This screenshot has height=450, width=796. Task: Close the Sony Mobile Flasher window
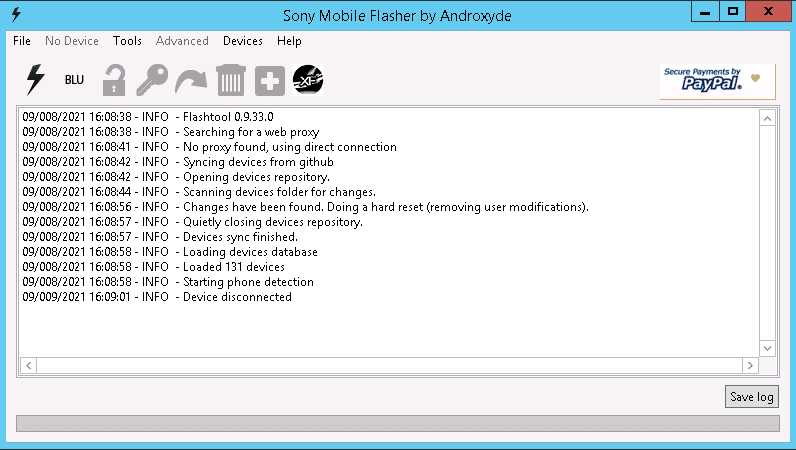(x=769, y=12)
